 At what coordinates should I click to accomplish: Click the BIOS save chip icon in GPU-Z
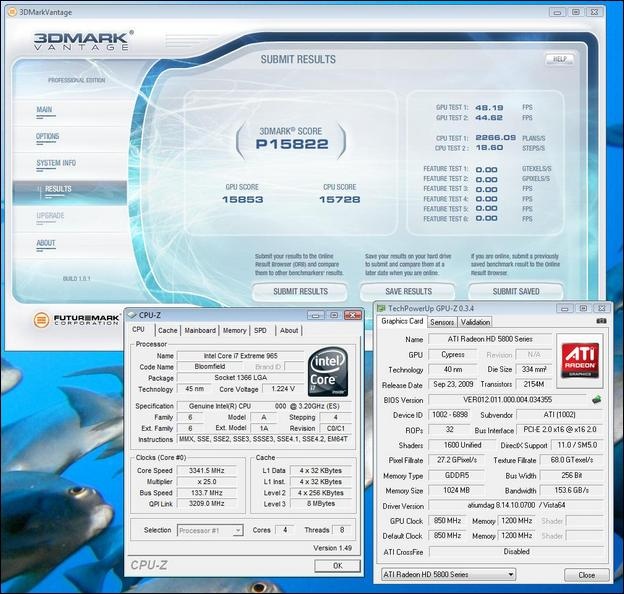(596, 399)
